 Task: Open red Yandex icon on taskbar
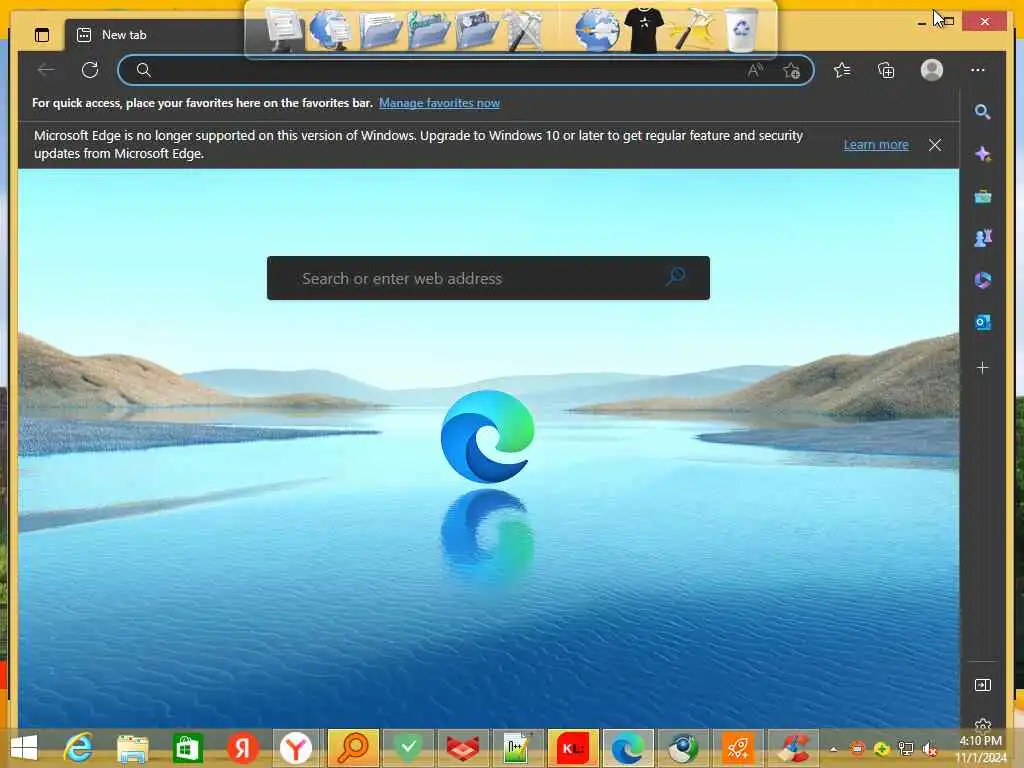(x=242, y=748)
